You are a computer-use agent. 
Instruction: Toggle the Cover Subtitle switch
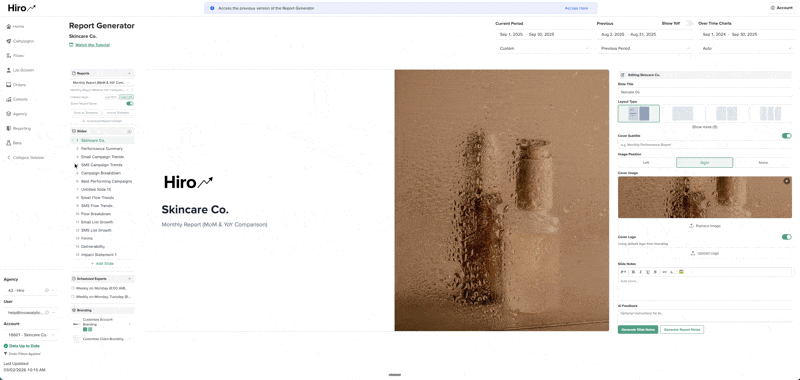pos(787,136)
